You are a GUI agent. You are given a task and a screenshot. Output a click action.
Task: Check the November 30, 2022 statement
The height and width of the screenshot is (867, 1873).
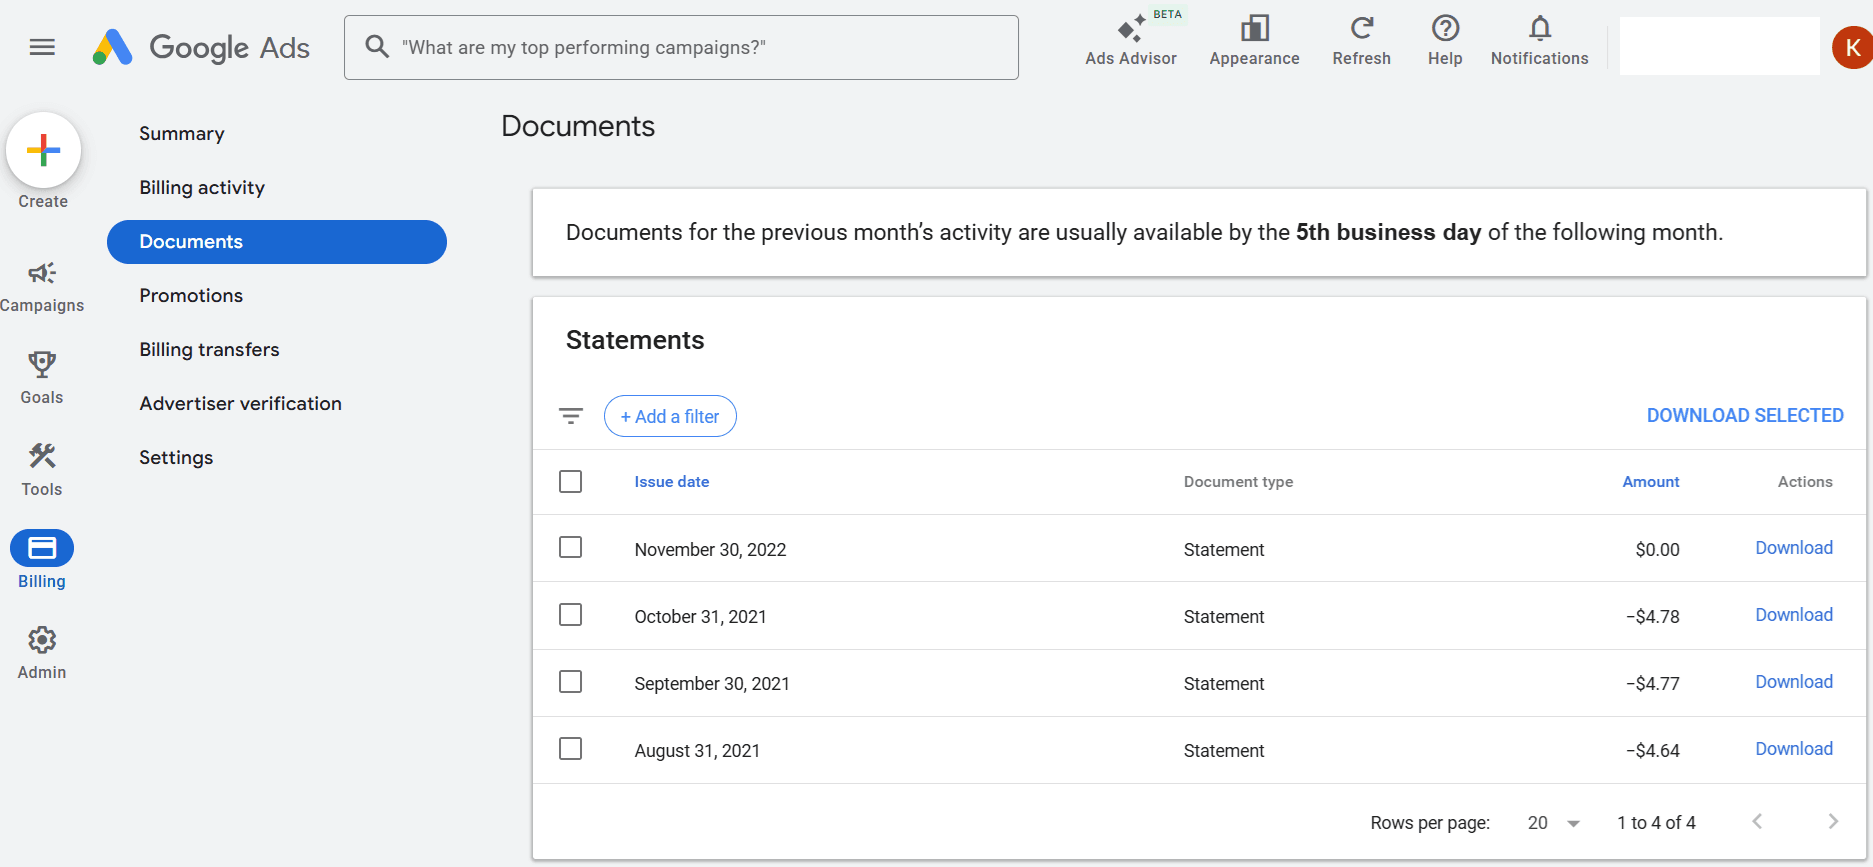tap(571, 547)
